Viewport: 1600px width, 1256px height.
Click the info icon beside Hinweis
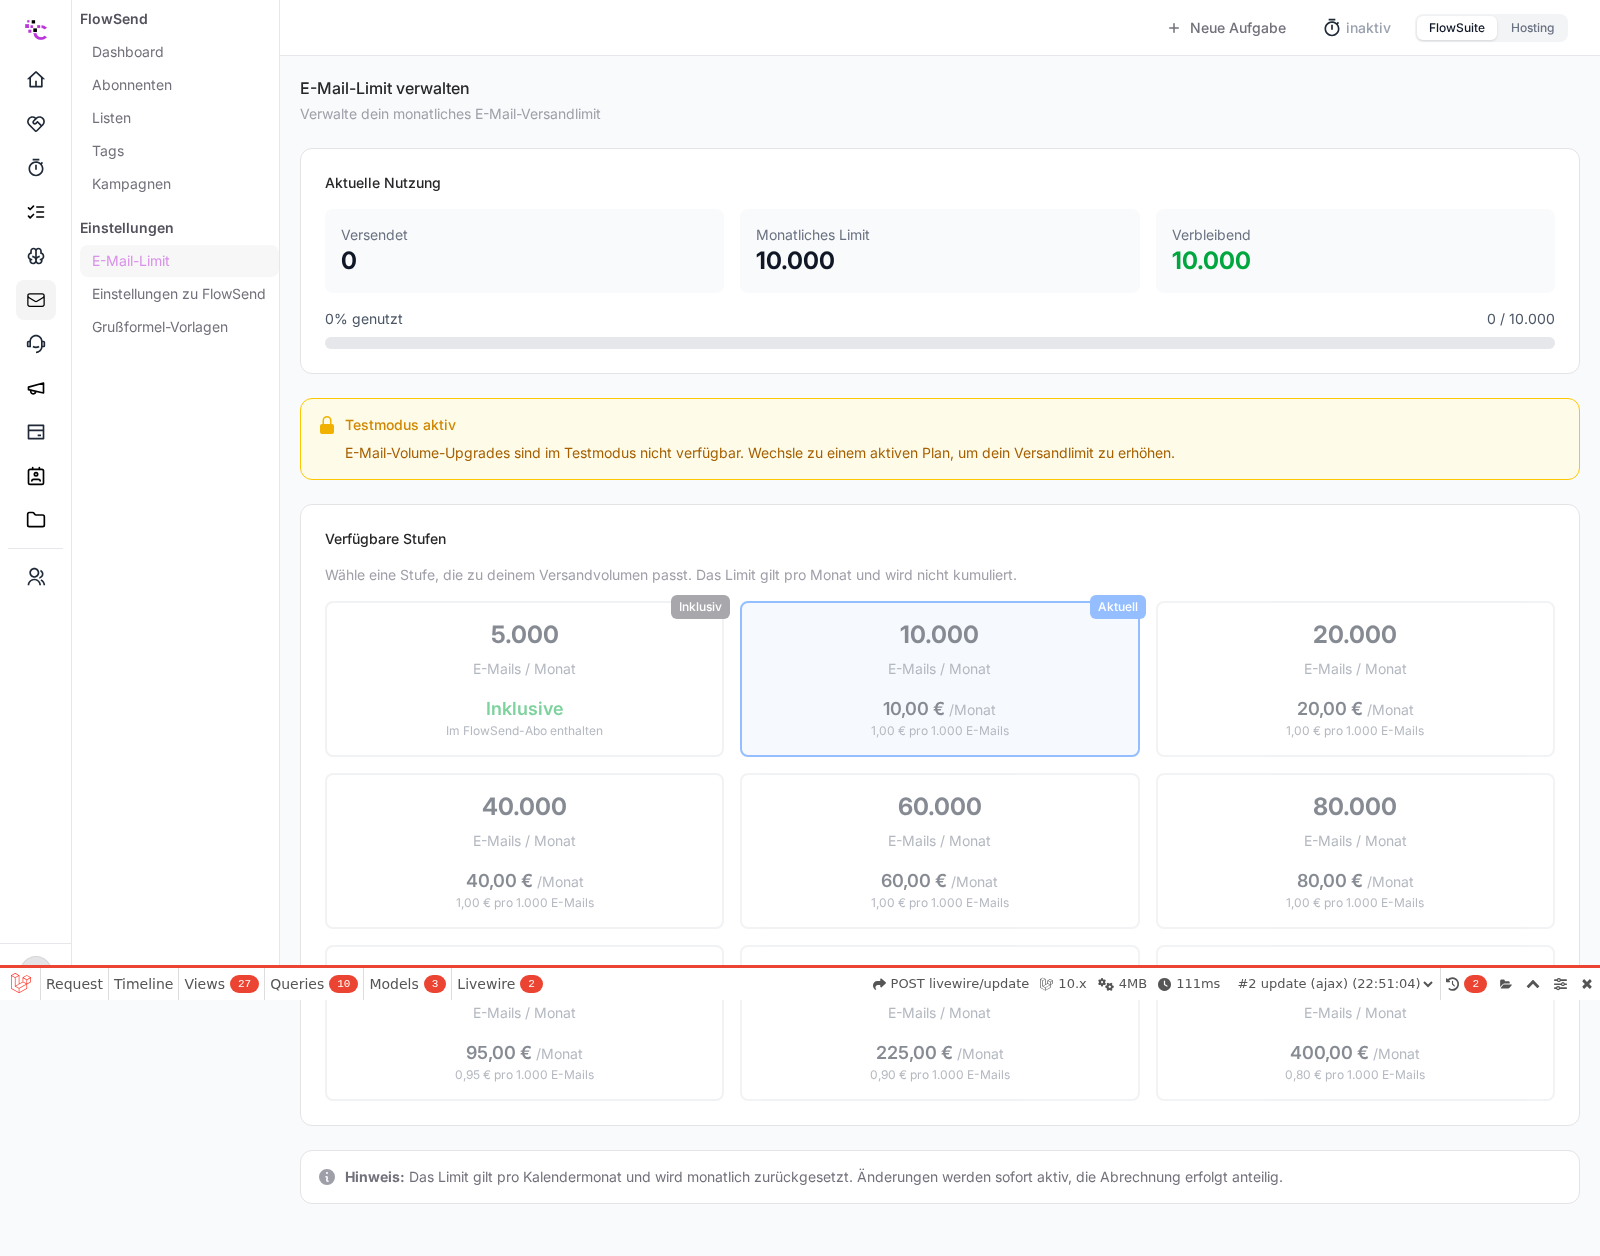[327, 1177]
